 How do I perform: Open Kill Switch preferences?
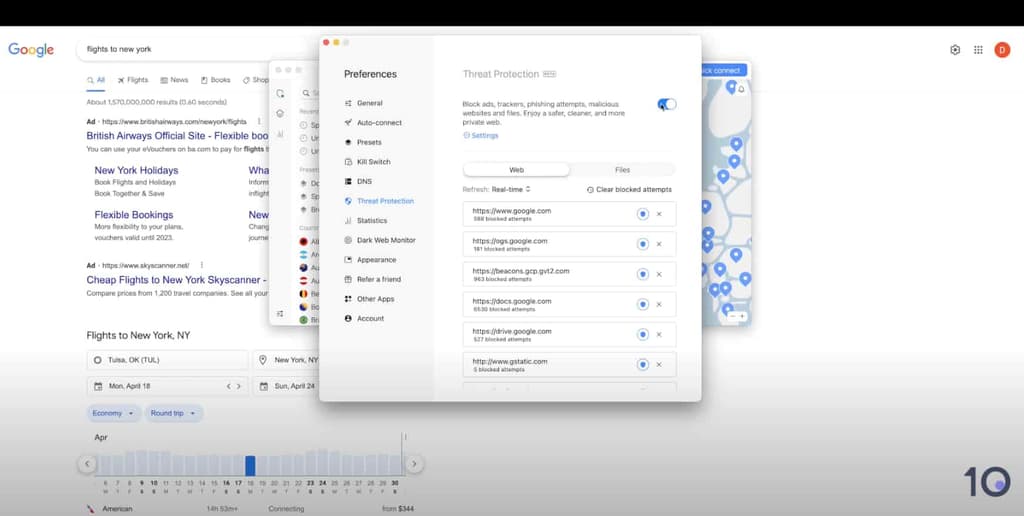374,162
